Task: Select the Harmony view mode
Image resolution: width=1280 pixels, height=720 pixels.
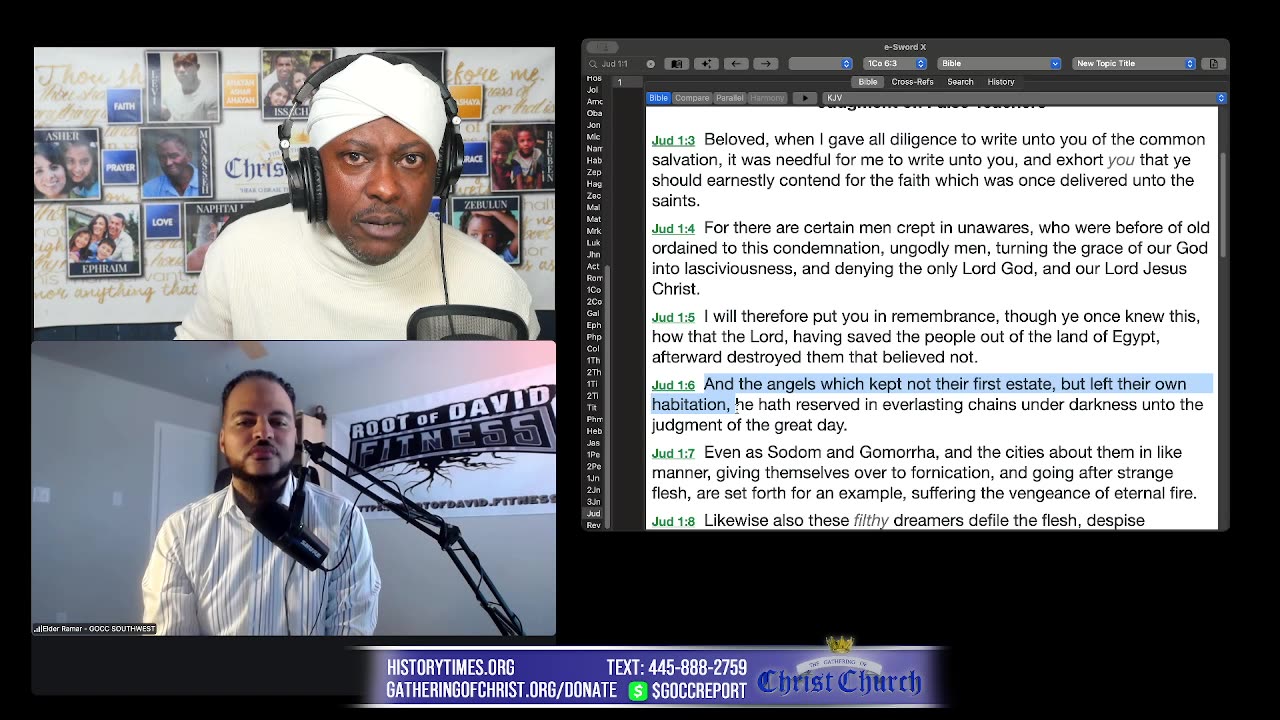Action: click(767, 98)
